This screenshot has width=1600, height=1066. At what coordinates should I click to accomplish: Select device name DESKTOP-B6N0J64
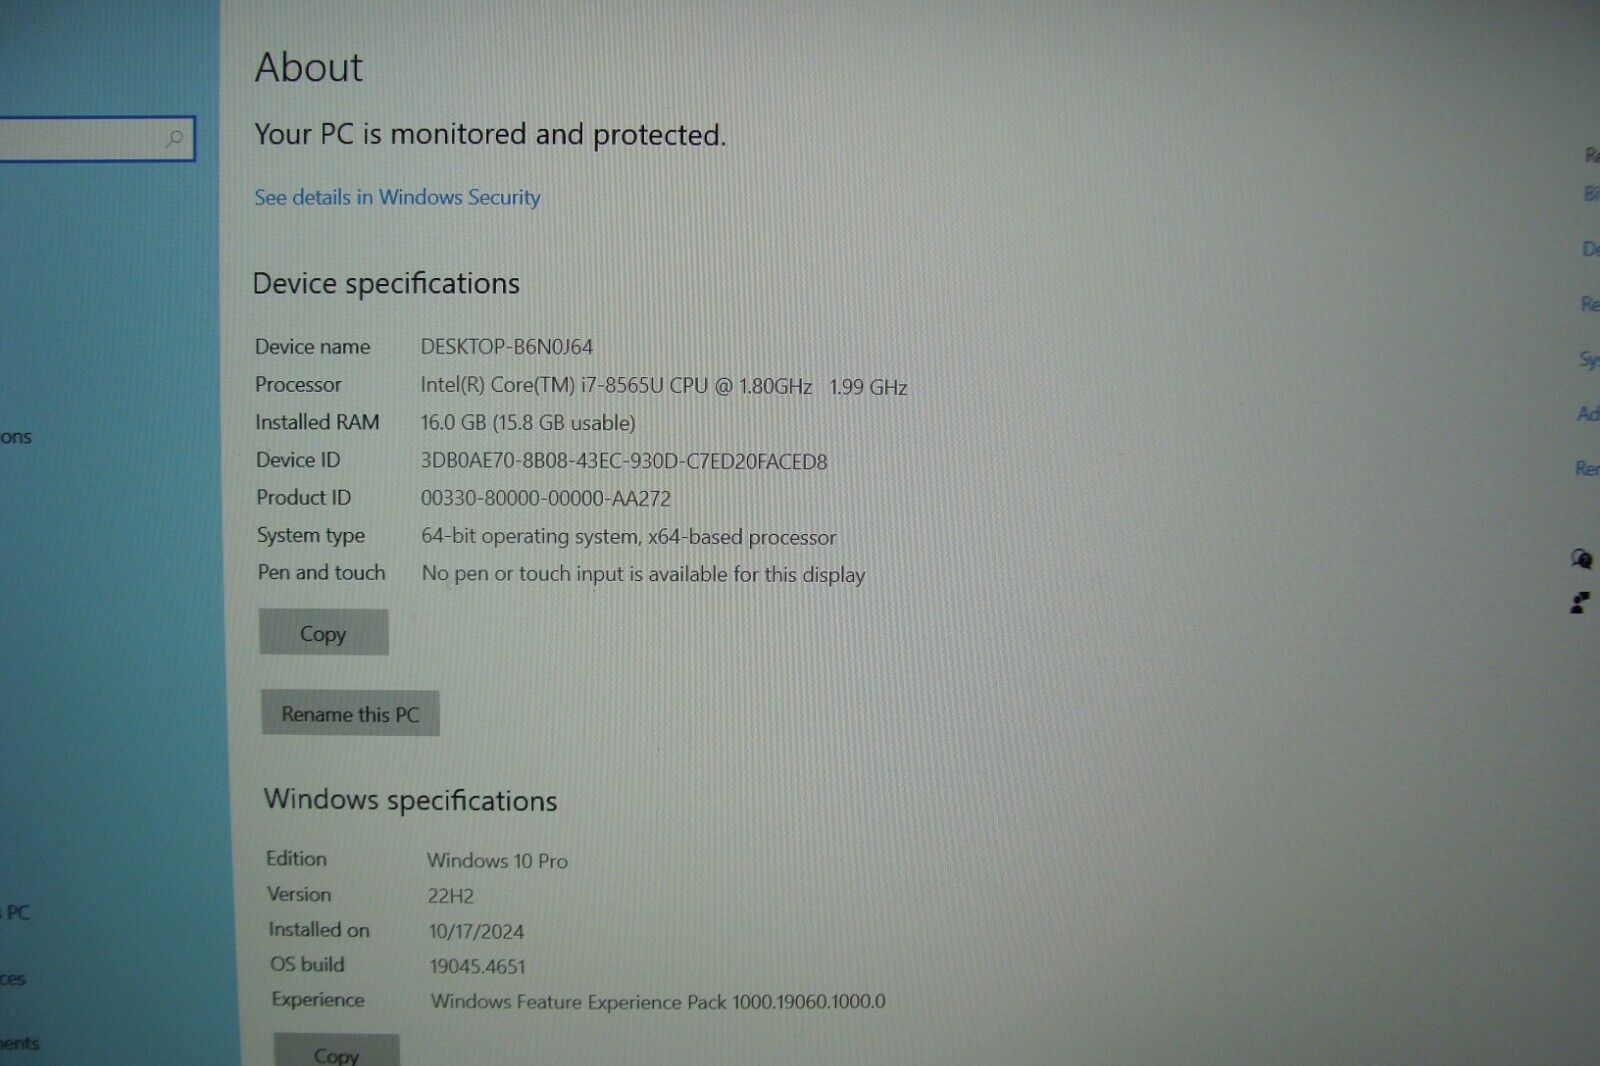click(506, 347)
